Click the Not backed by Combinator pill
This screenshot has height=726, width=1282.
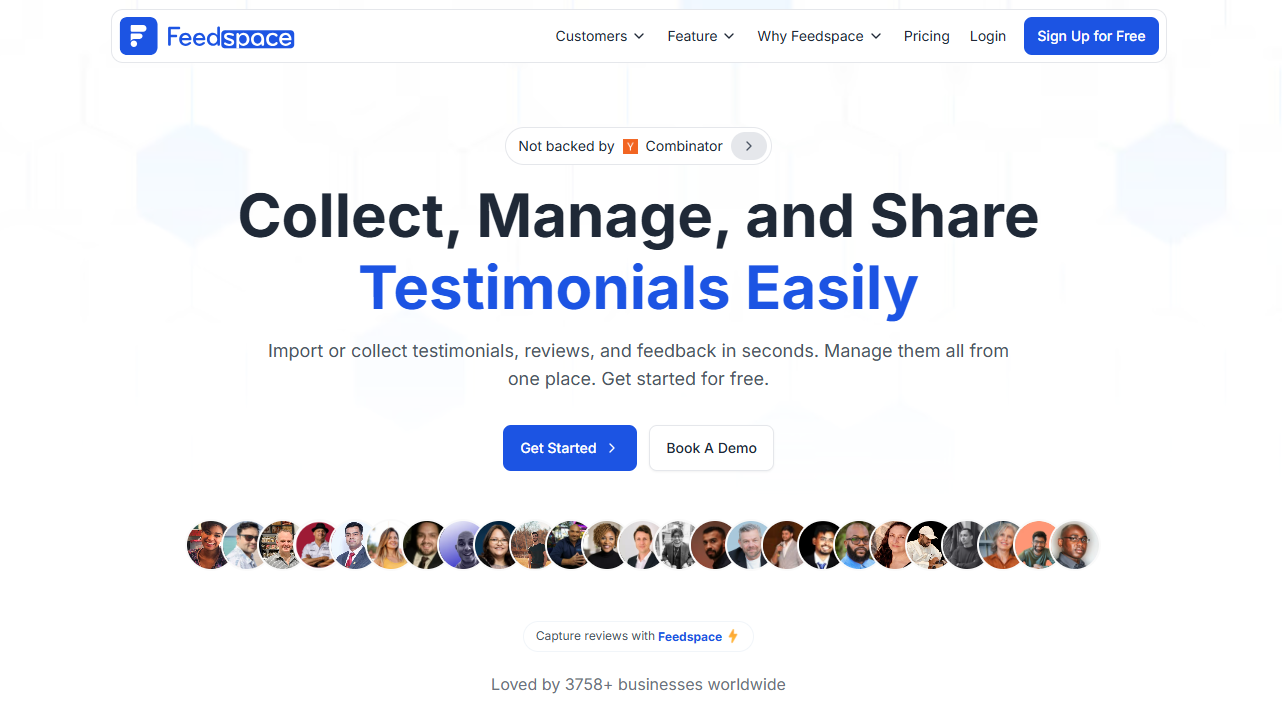[638, 146]
